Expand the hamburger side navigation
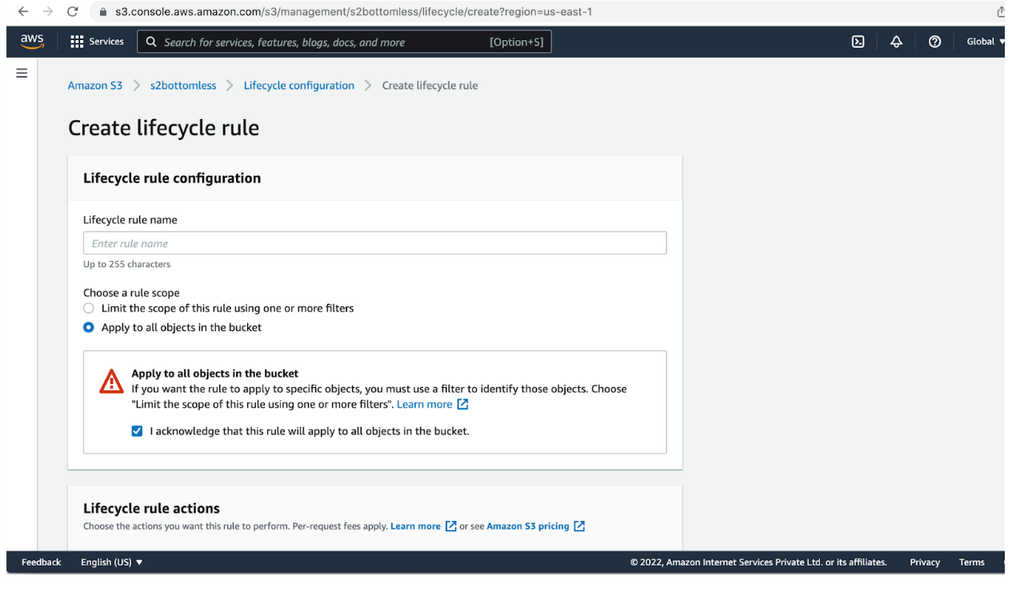1024x592 pixels. pos(22,73)
